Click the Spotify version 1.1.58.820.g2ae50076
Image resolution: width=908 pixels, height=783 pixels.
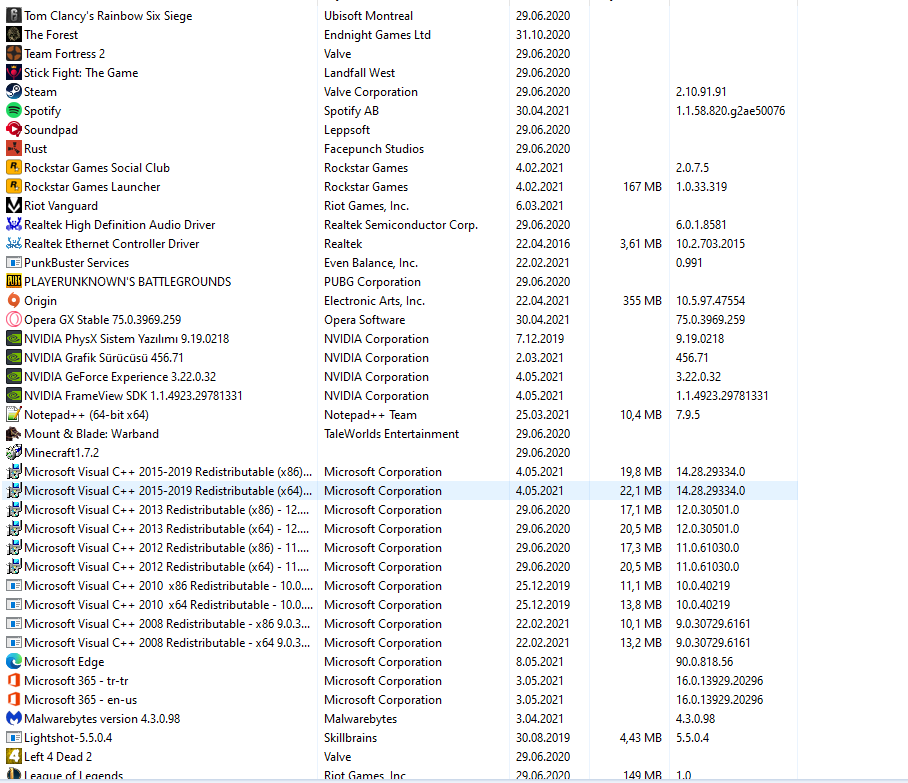[x=730, y=111]
